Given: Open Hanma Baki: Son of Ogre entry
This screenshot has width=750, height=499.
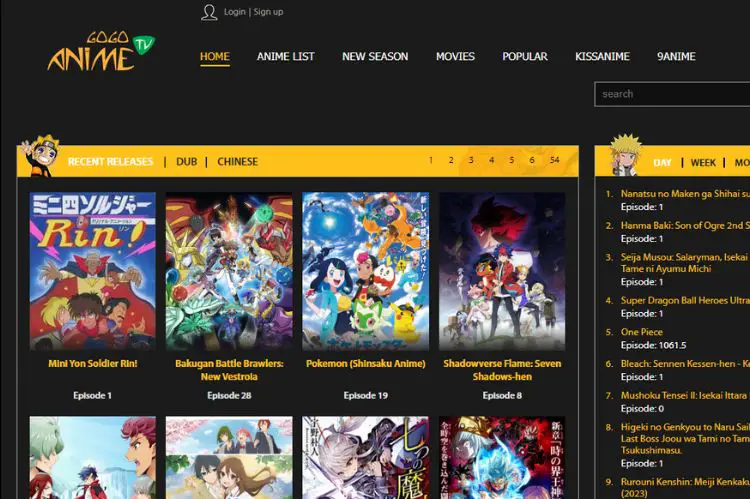Looking at the screenshot, I should click(685, 225).
